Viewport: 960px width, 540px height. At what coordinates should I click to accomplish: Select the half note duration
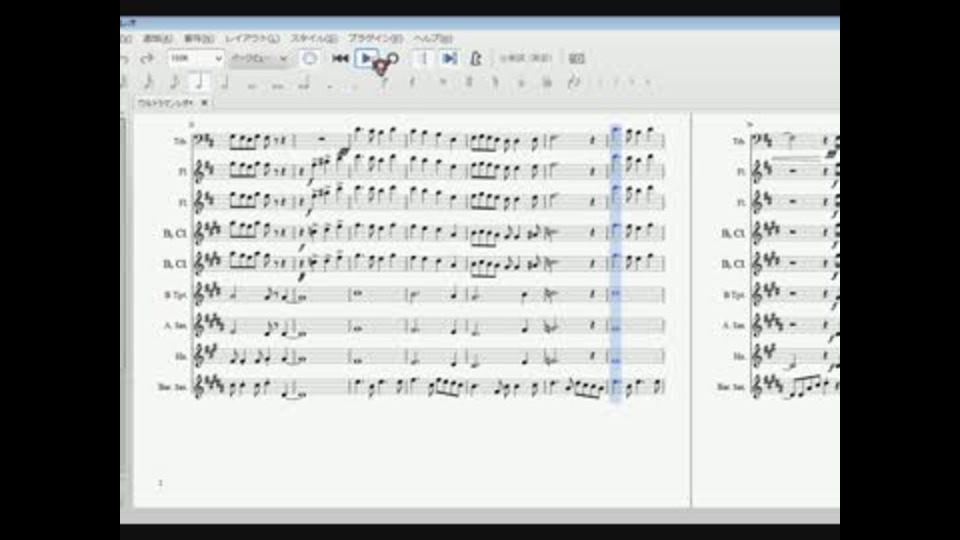224,82
